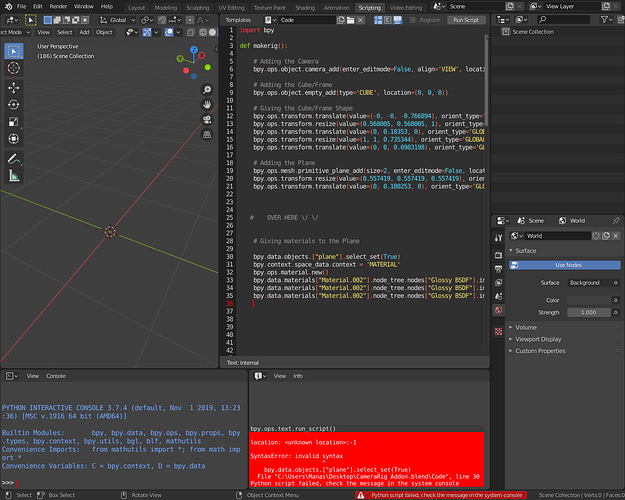The height and width of the screenshot is (500, 625).
Task: Click the World Color swatch
Action: (589, 300)
